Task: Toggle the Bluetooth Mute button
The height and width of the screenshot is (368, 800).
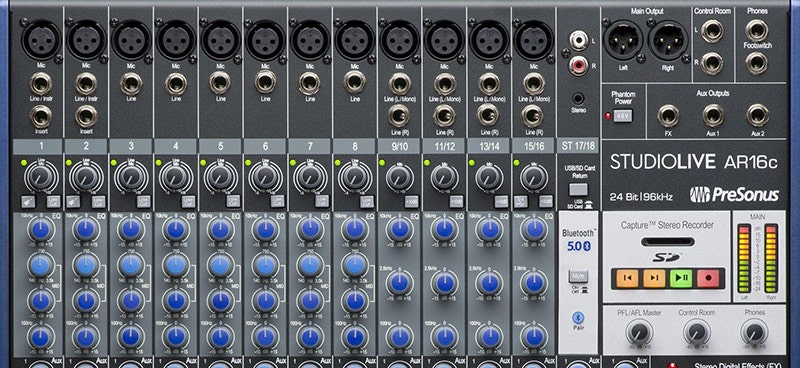Action: pyautogui.click(x=578, y=277)
